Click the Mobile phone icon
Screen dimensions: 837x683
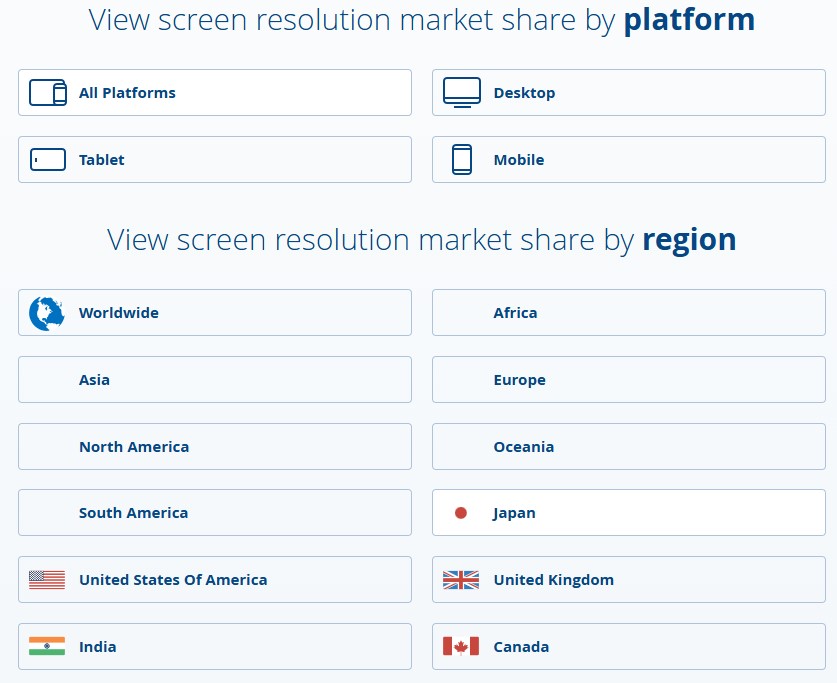pyautogui.click(x=462, y=160)
